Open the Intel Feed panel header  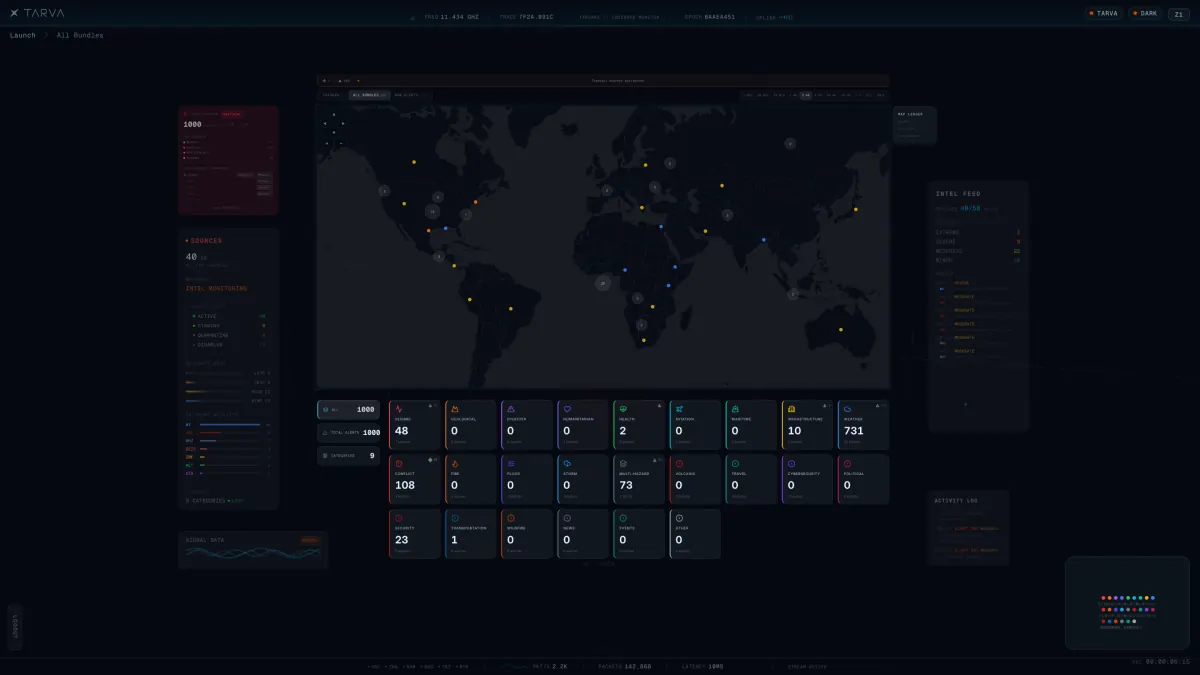[x=958, y=193]
